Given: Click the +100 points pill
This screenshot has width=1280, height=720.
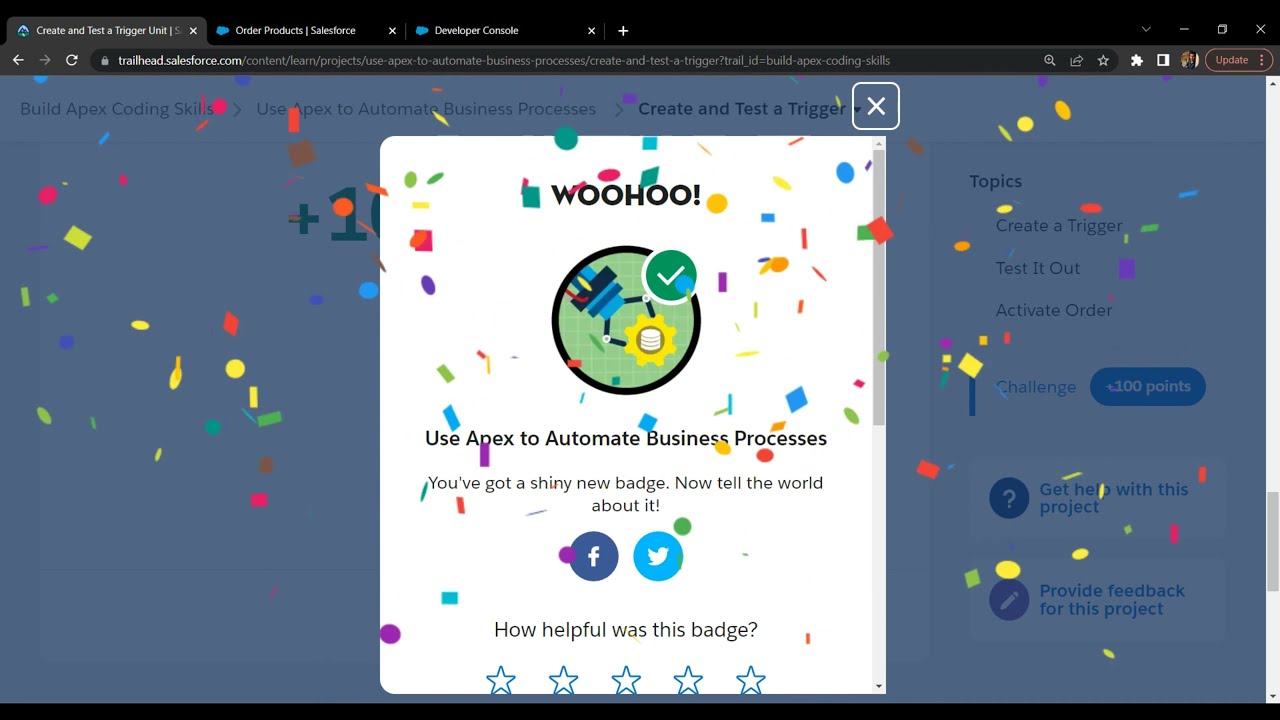Looking at the screenshot, I should point(1148,386).
